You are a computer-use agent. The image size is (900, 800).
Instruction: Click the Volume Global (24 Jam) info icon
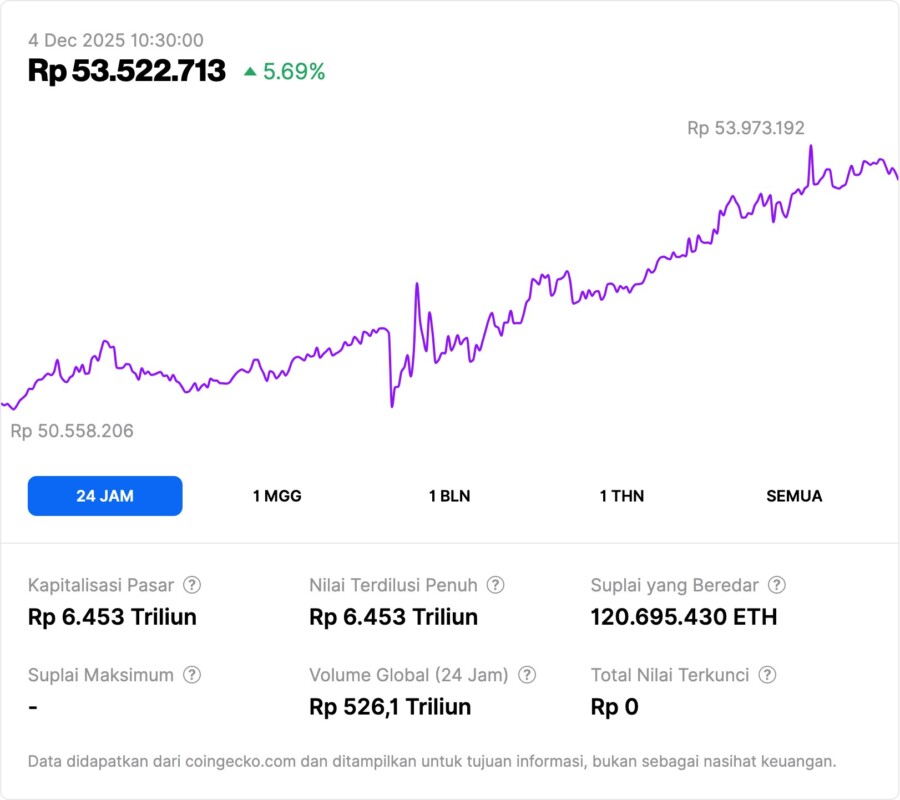[x=527, y=675]
